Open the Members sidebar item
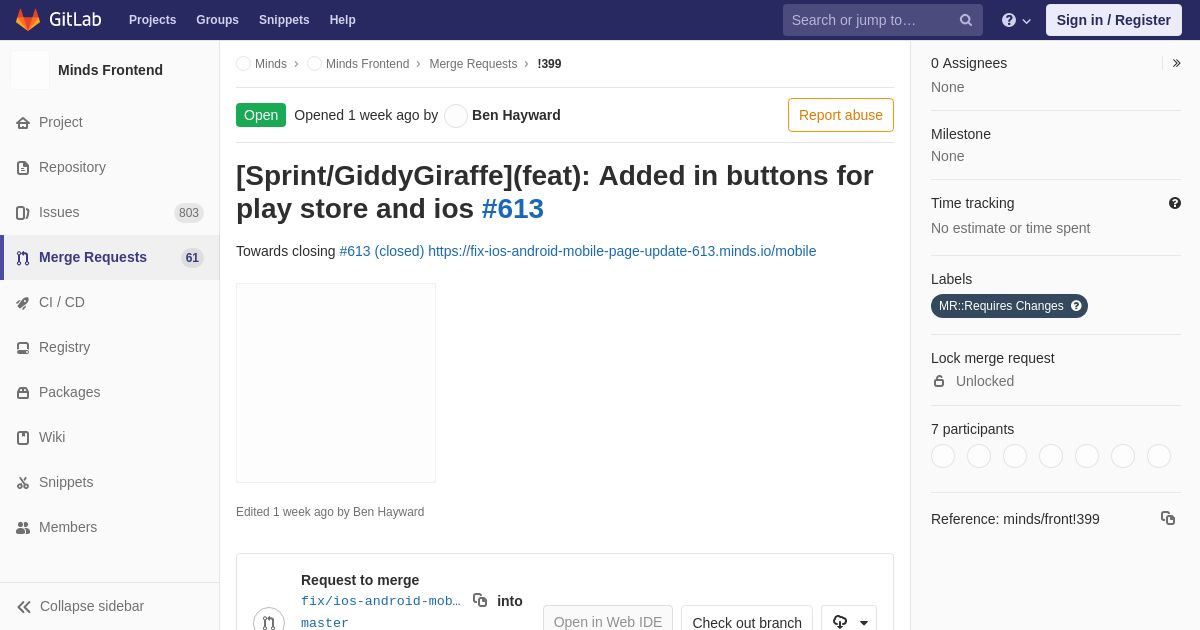Viewport: 1200px width, 630px height. coord(110,527)
